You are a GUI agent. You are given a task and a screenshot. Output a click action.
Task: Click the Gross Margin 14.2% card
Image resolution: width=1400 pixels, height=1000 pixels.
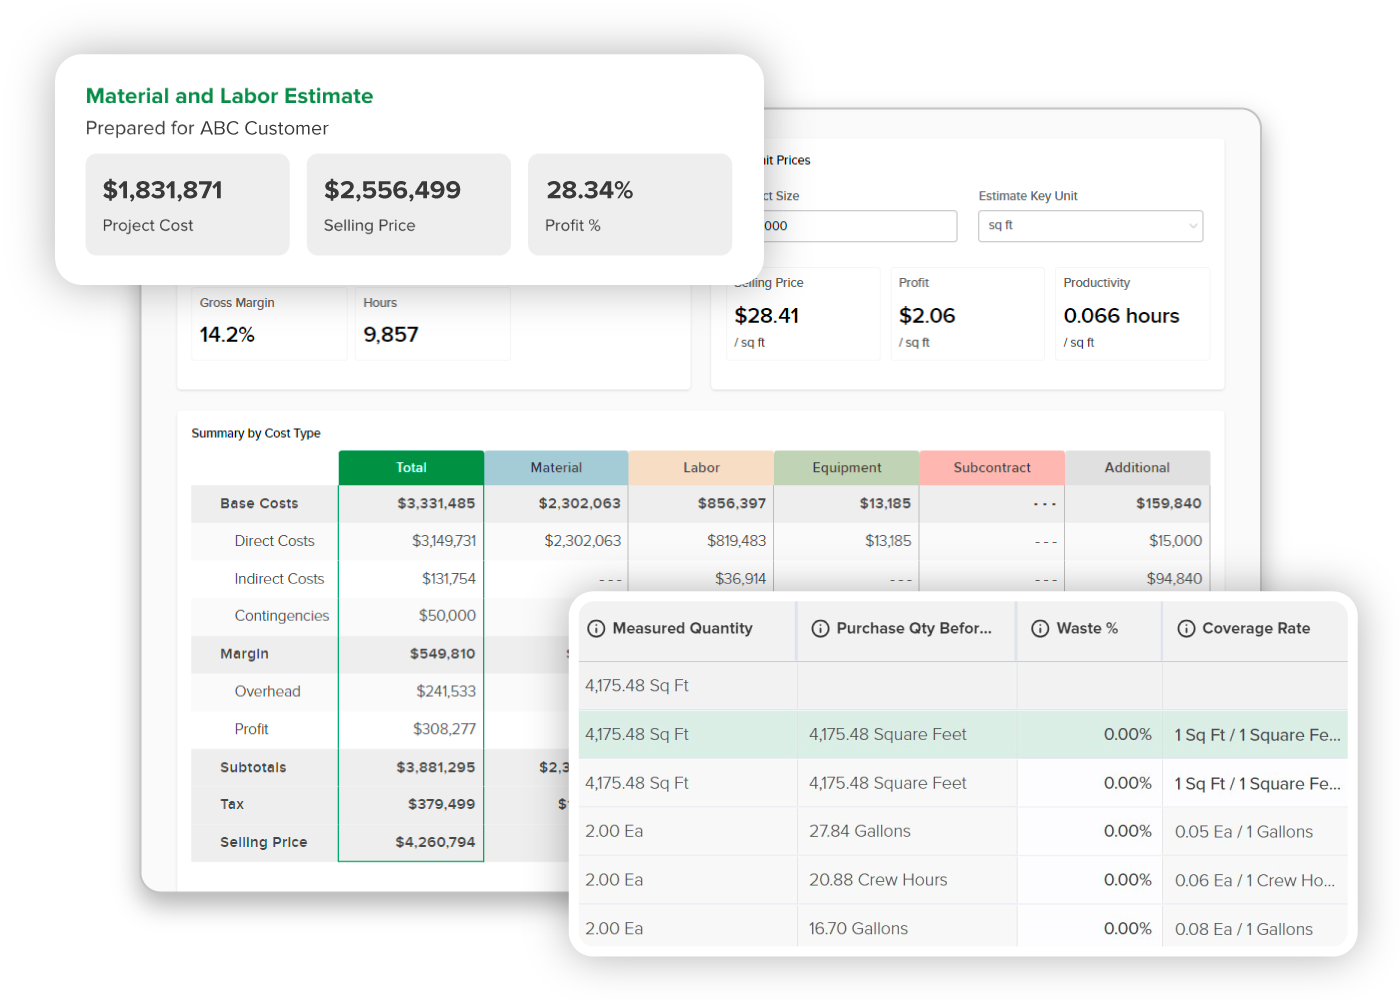[268, 322]
